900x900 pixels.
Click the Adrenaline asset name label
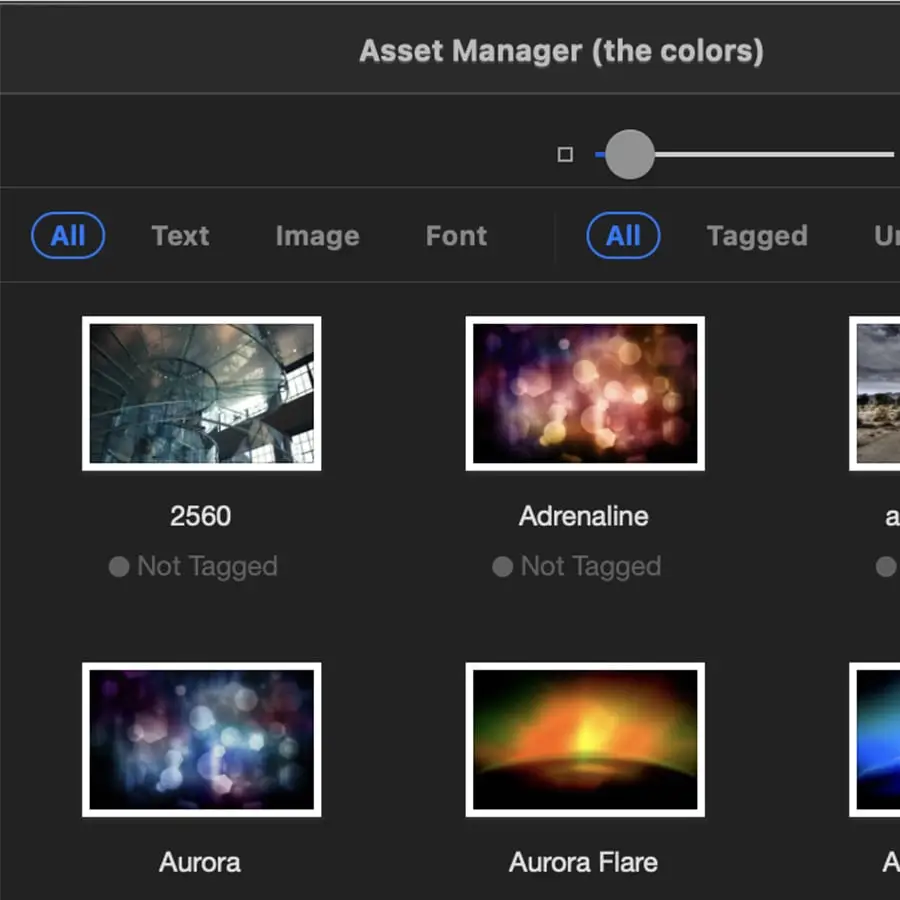(x=584, y=516)
